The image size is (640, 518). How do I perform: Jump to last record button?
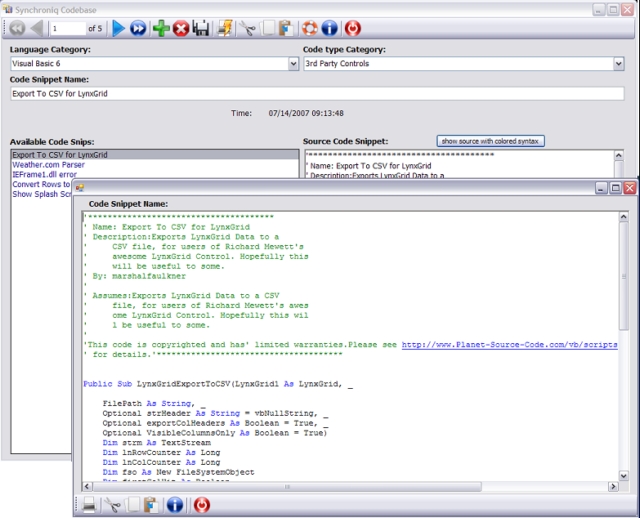tap(138, 28)
